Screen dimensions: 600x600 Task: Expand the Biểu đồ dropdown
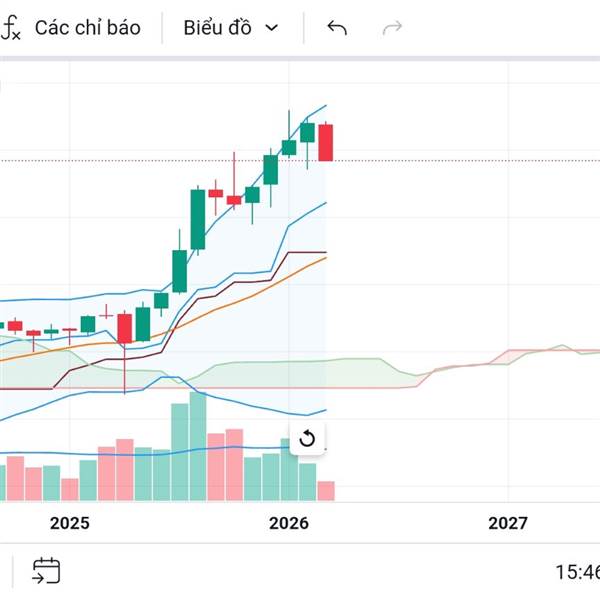point(231,28)
